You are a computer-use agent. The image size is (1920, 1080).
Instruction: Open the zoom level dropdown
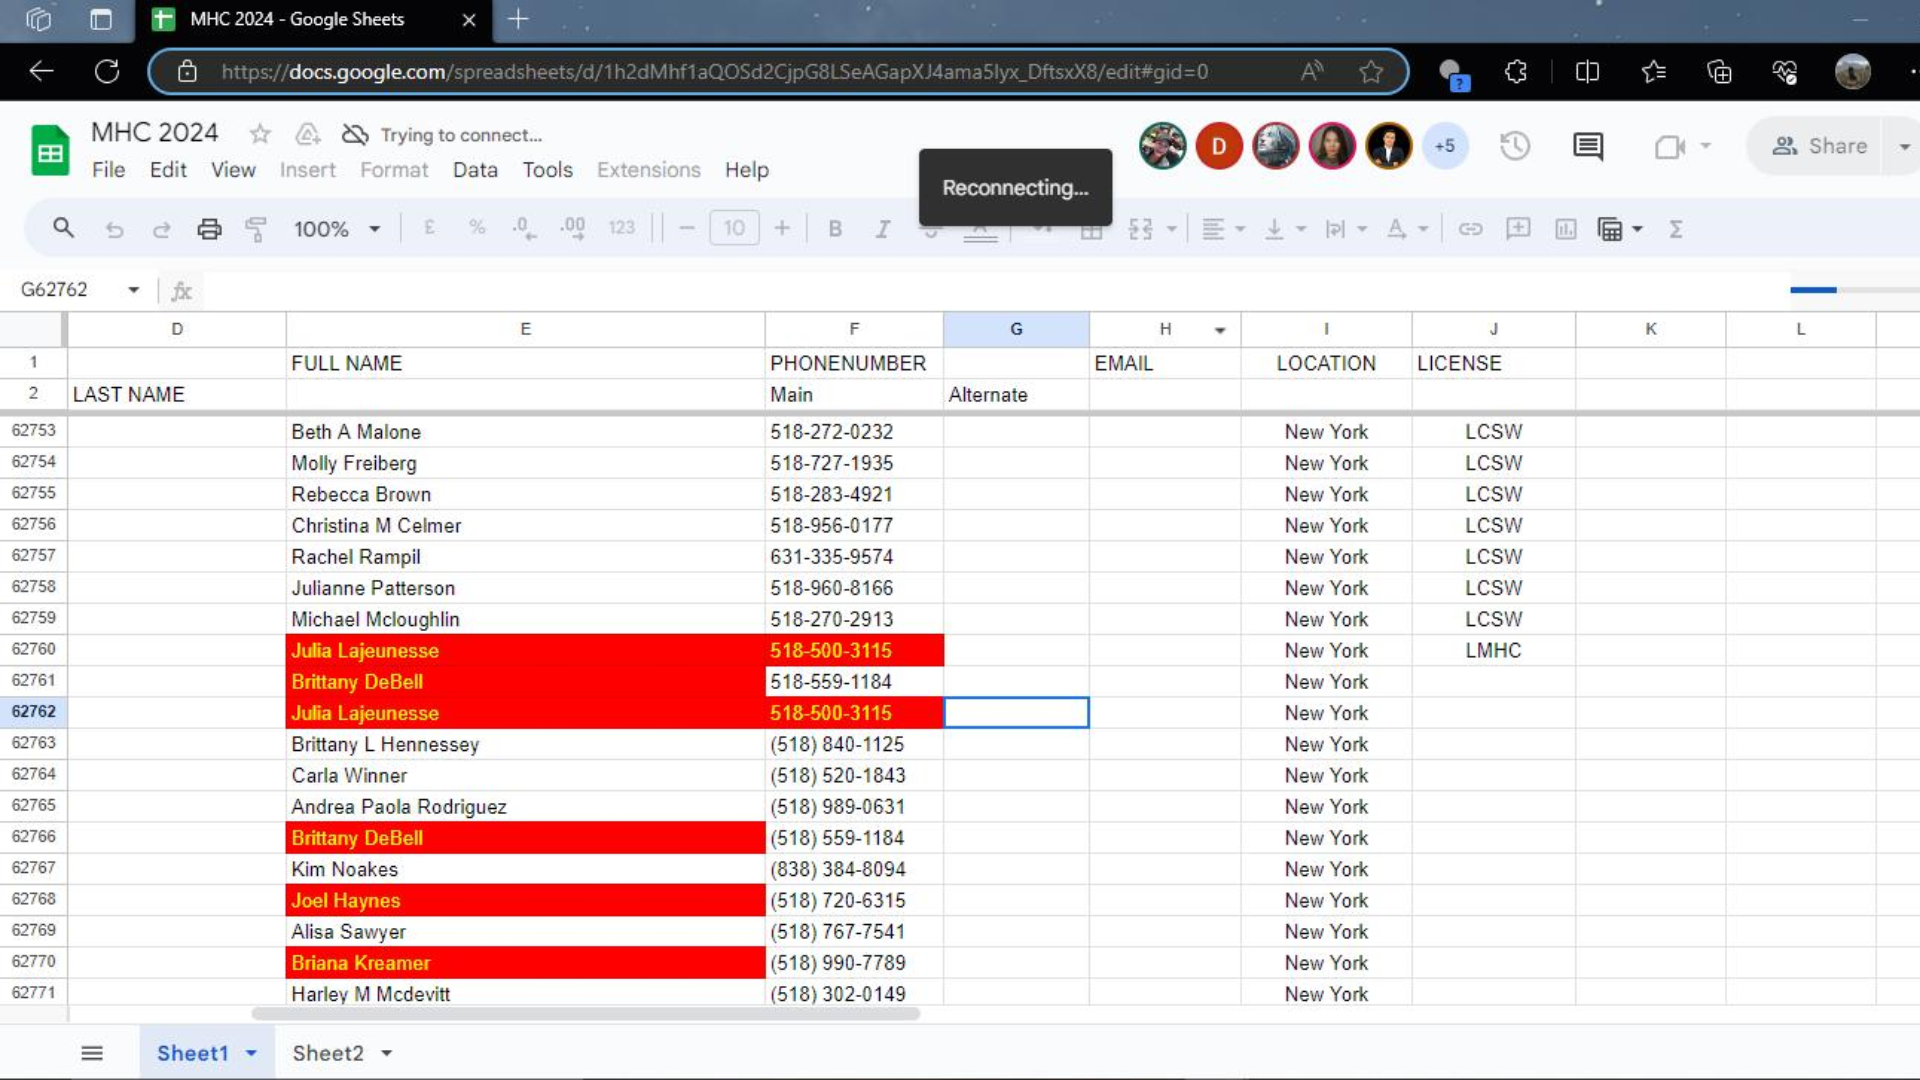pos(337,229)
